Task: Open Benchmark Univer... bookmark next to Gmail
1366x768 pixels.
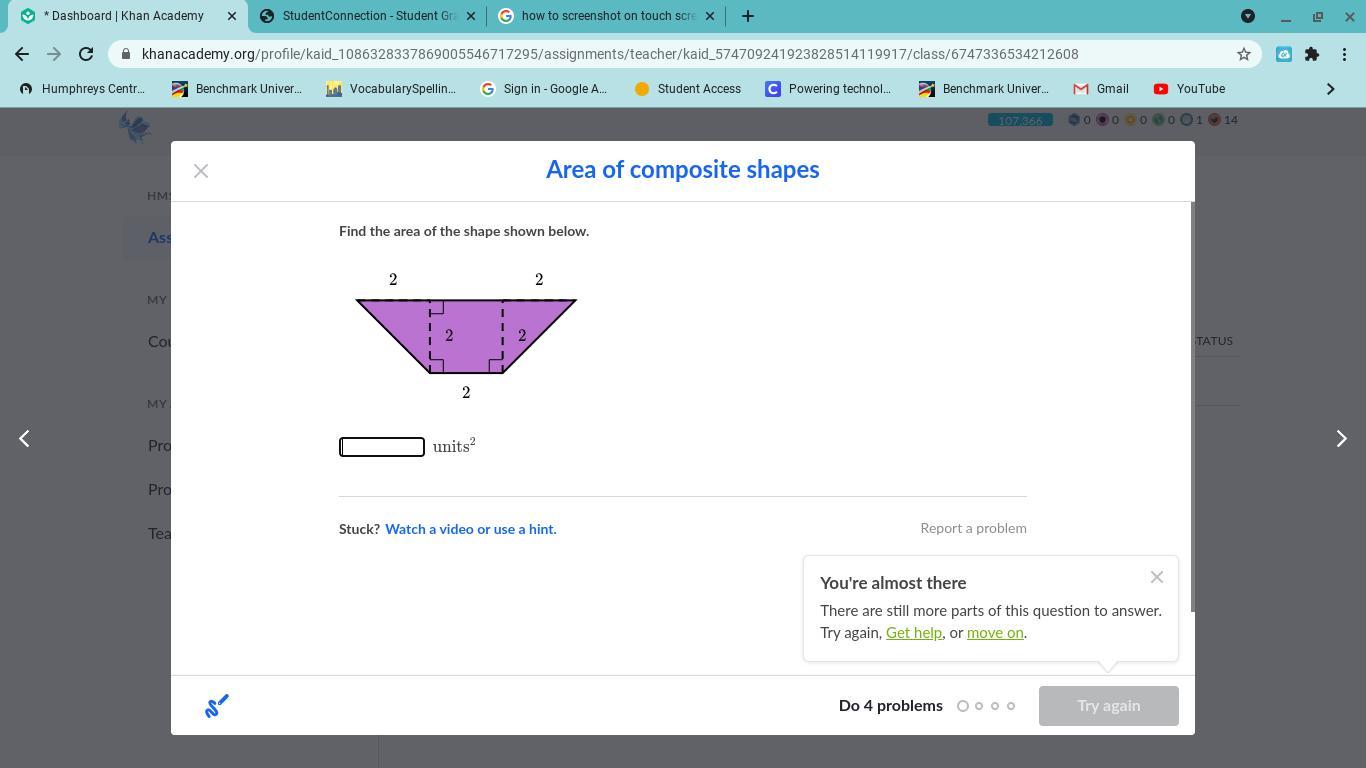Action: [984, 89]
